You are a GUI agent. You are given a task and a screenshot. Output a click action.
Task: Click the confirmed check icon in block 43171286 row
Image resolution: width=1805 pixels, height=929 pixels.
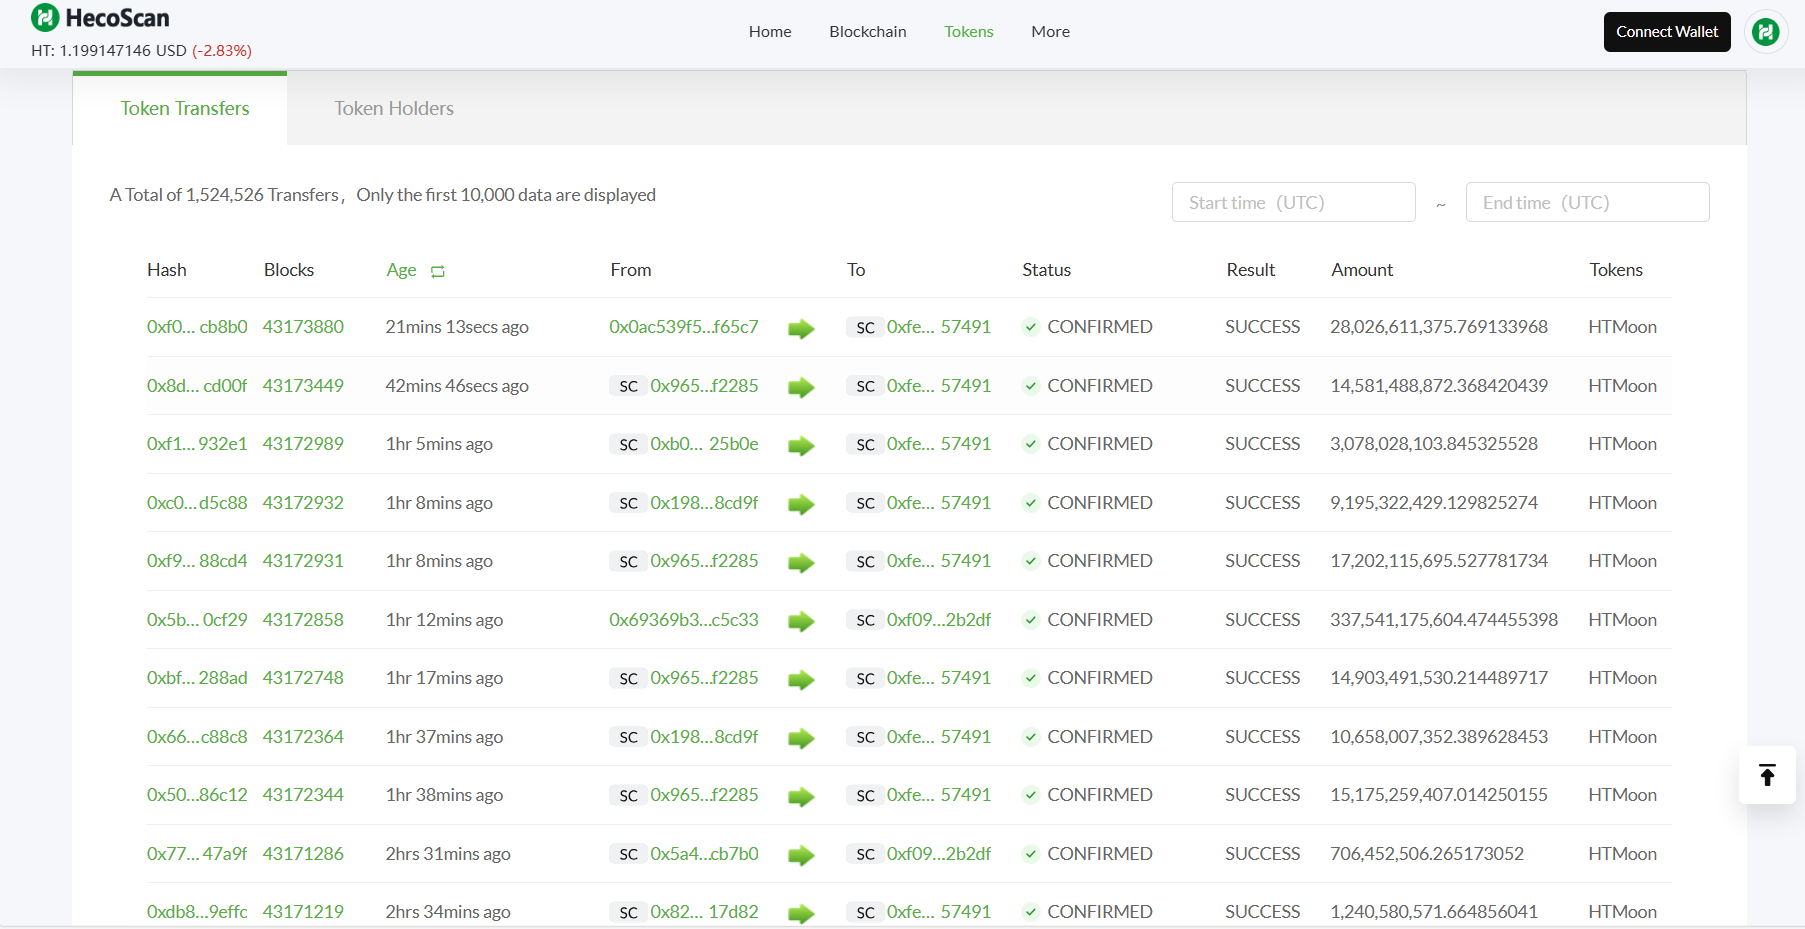[1030, 854]
